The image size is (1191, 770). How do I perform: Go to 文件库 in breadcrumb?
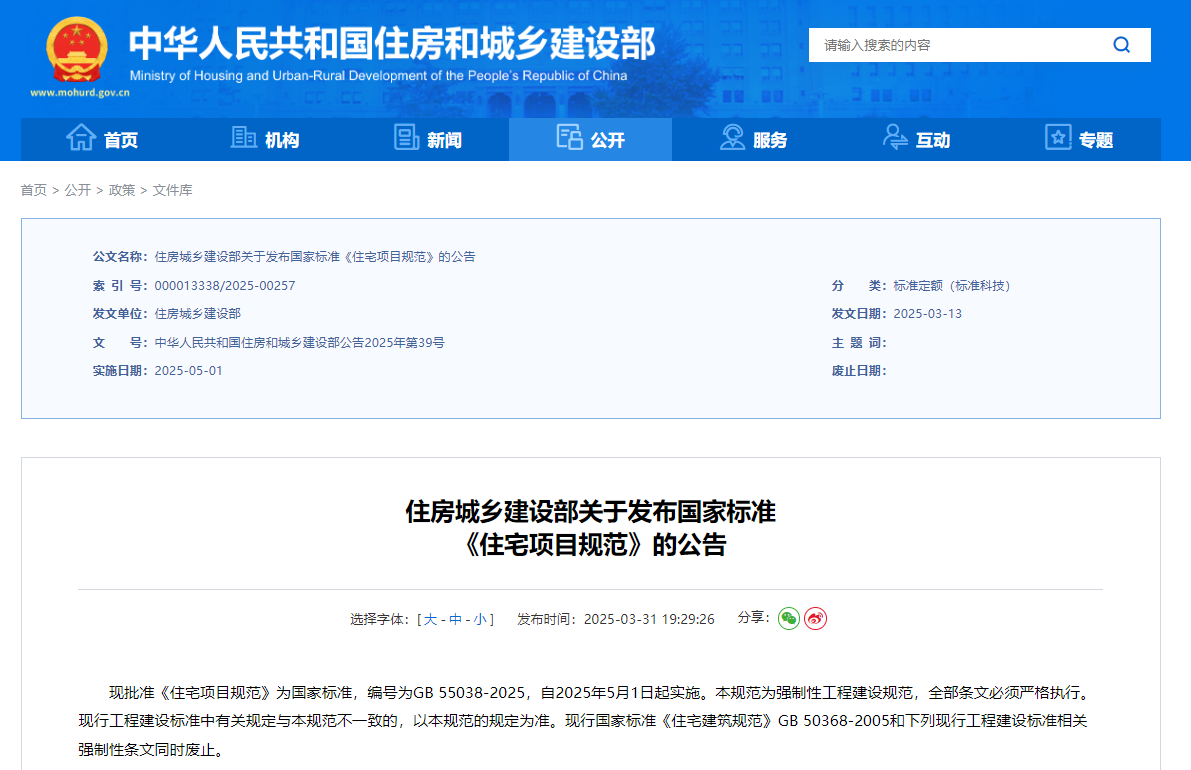(x=172, y=190)
